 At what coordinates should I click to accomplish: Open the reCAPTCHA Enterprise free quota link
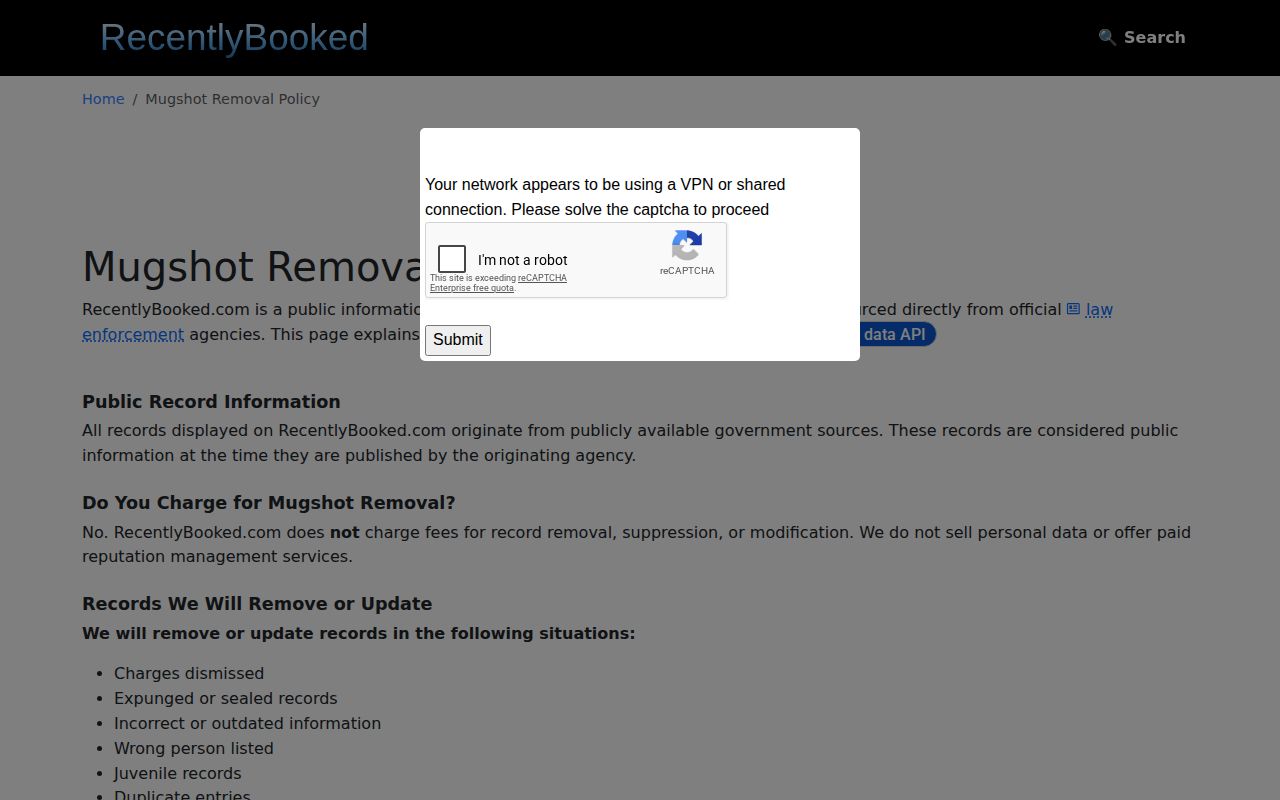point(498,283)
